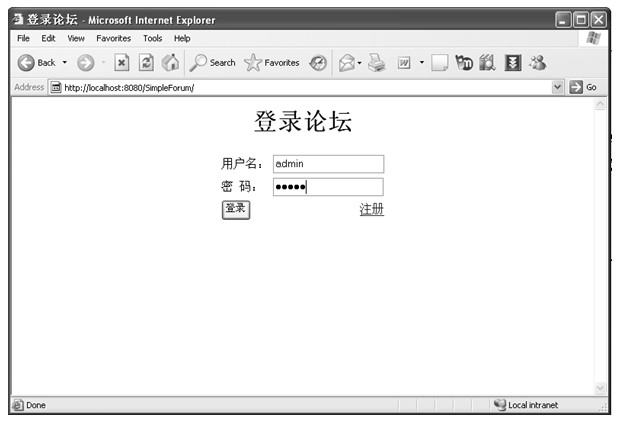Expand the address bar dropdown arrow
The height and width of the screenshot is (424, 621).
tap(557, 87)
